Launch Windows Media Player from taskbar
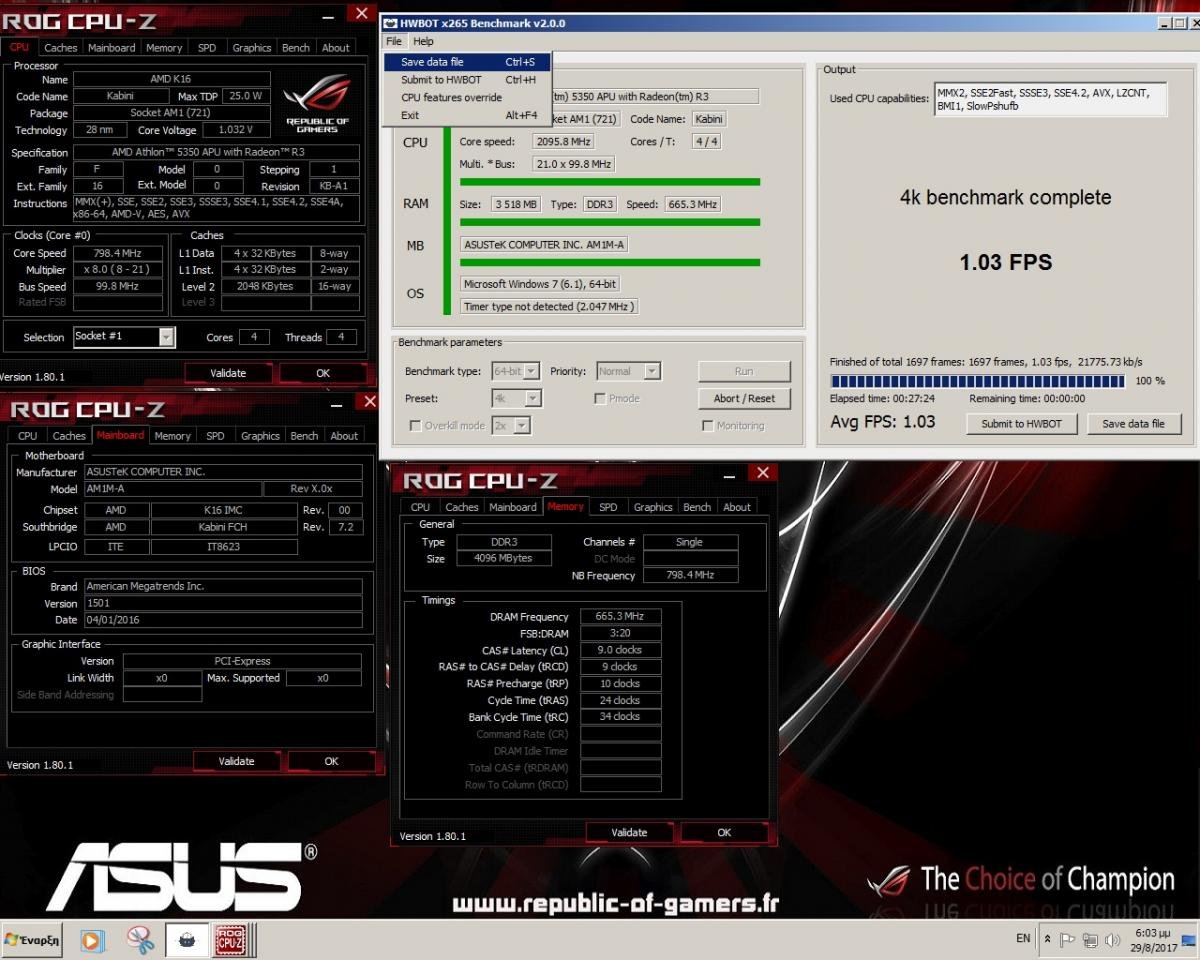Viewport: 1200px width, 960px height. 91,940
